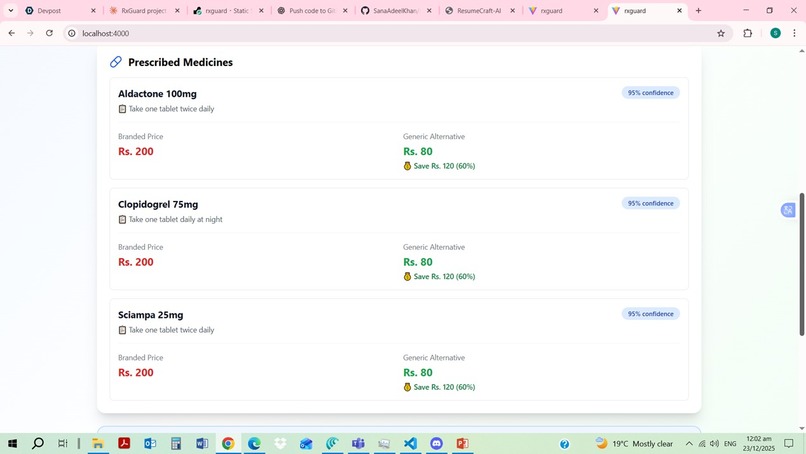The image size is (806, 454).
Task: Click Sciampa's 95% confidence badge
Action: click(650, 314)
